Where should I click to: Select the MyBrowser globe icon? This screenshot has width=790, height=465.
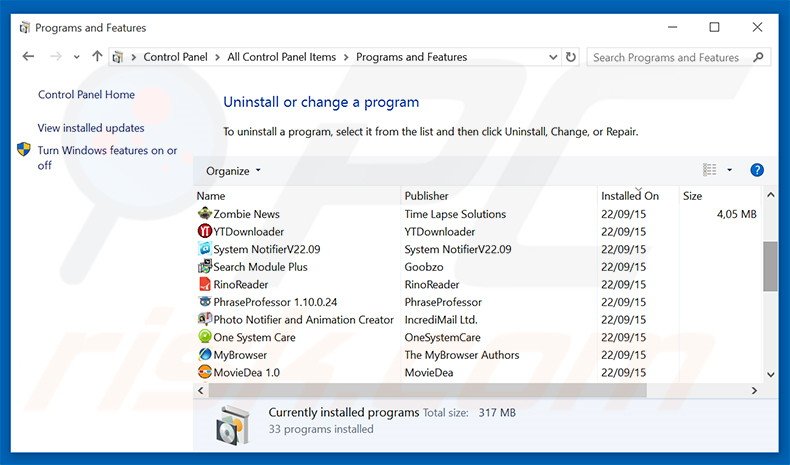(205, 355)
